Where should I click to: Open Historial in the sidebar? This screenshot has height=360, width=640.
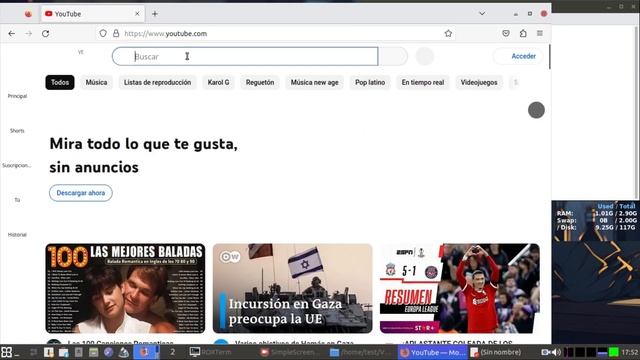17,235
